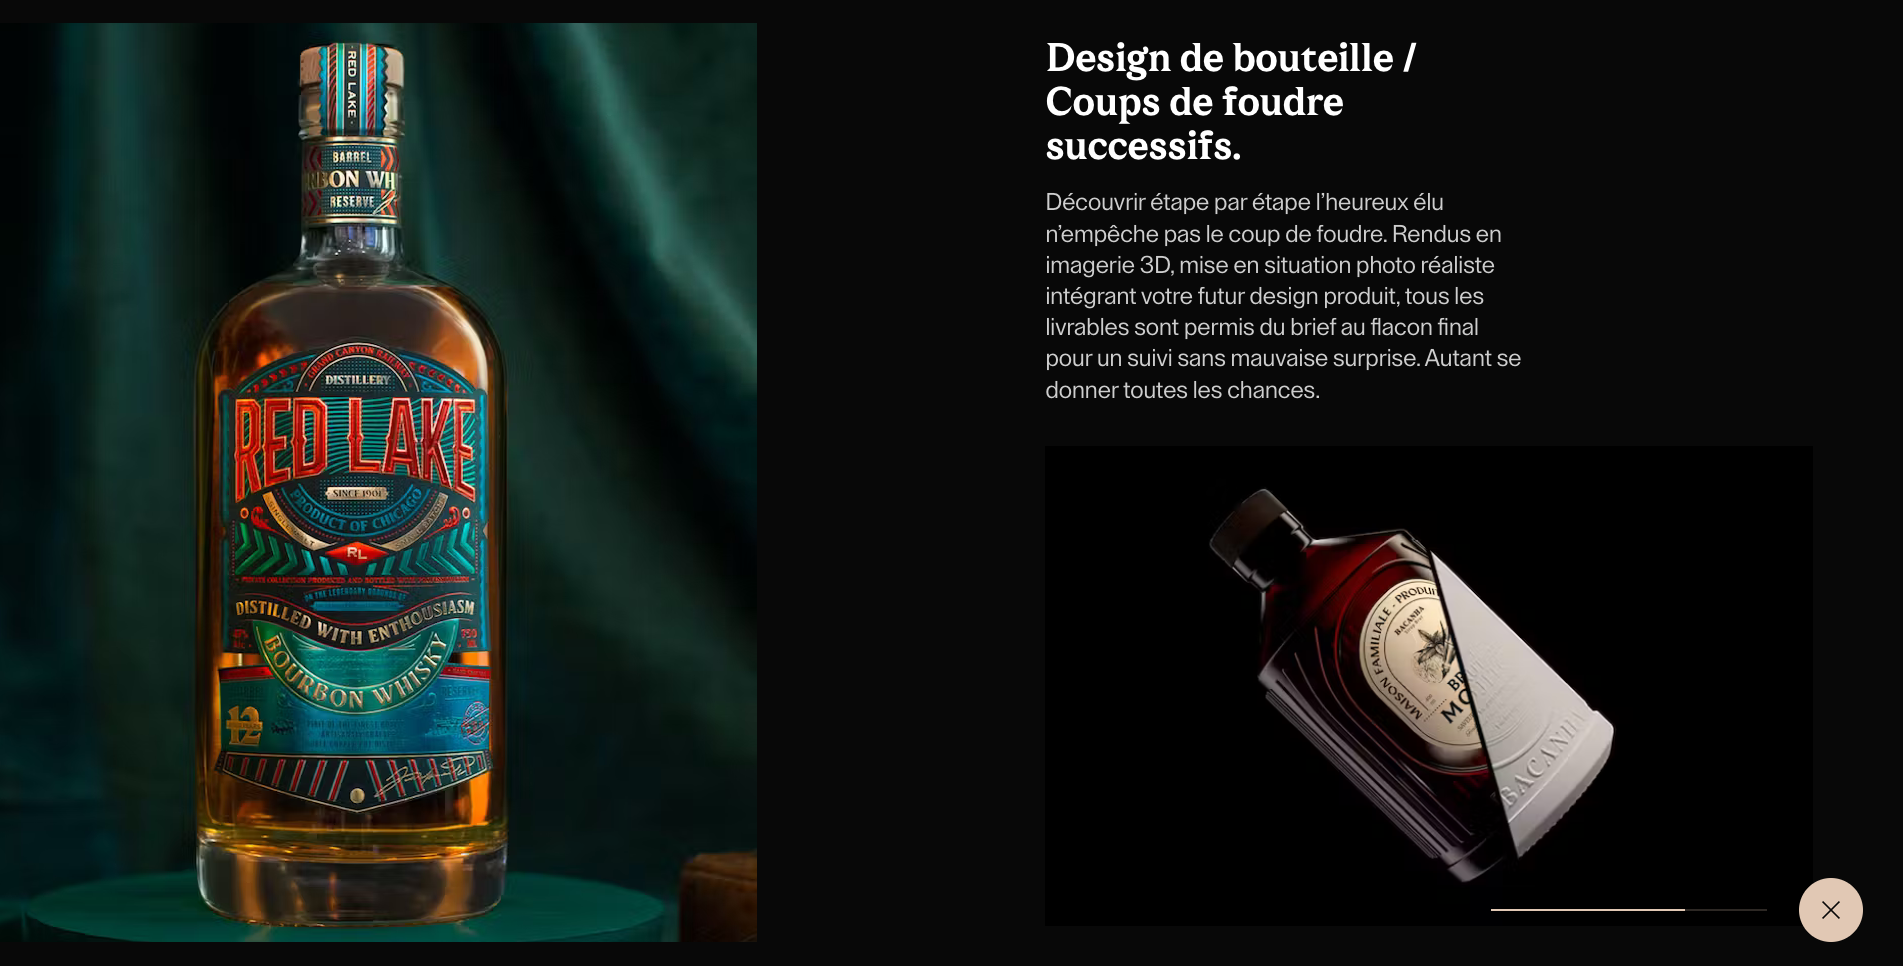This screenshot has height=966, width=1903.
Task: Select the 'Design de bouteille' heading
Action: tap(1231, 102)
